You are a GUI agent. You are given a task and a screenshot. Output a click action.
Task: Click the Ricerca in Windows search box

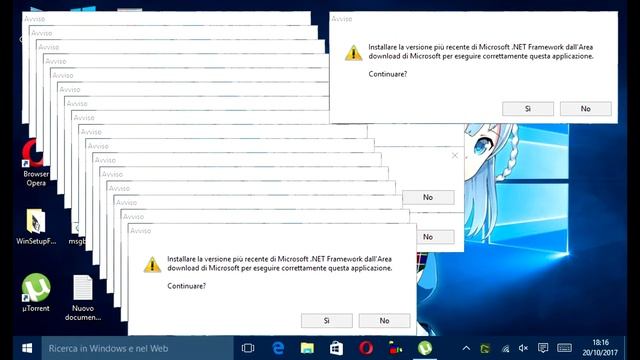[137, 348]
